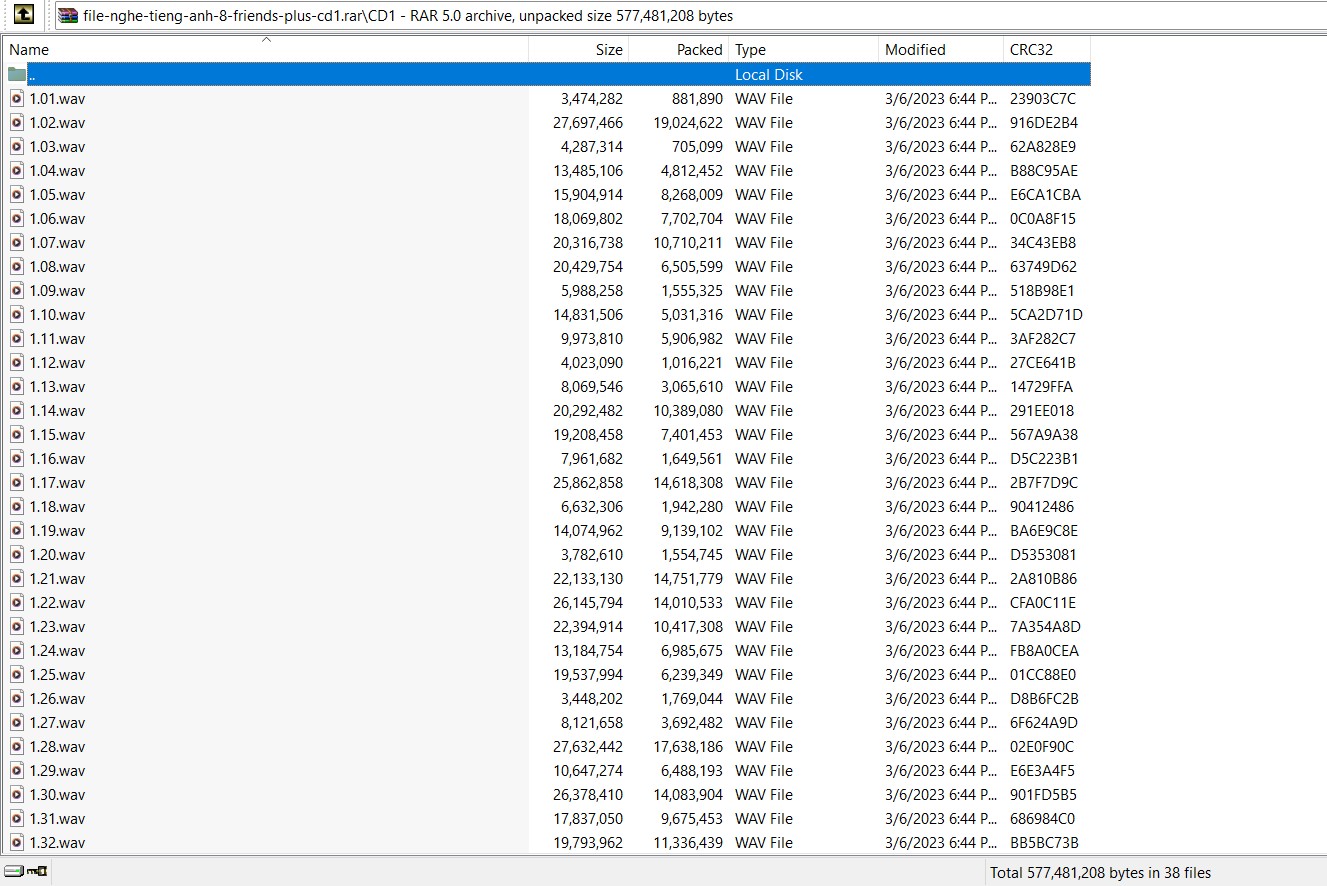Viewport: 1327px width, 886px height.
Task: Click the CRC32 column header
Action: click(x=1031, y=49)
